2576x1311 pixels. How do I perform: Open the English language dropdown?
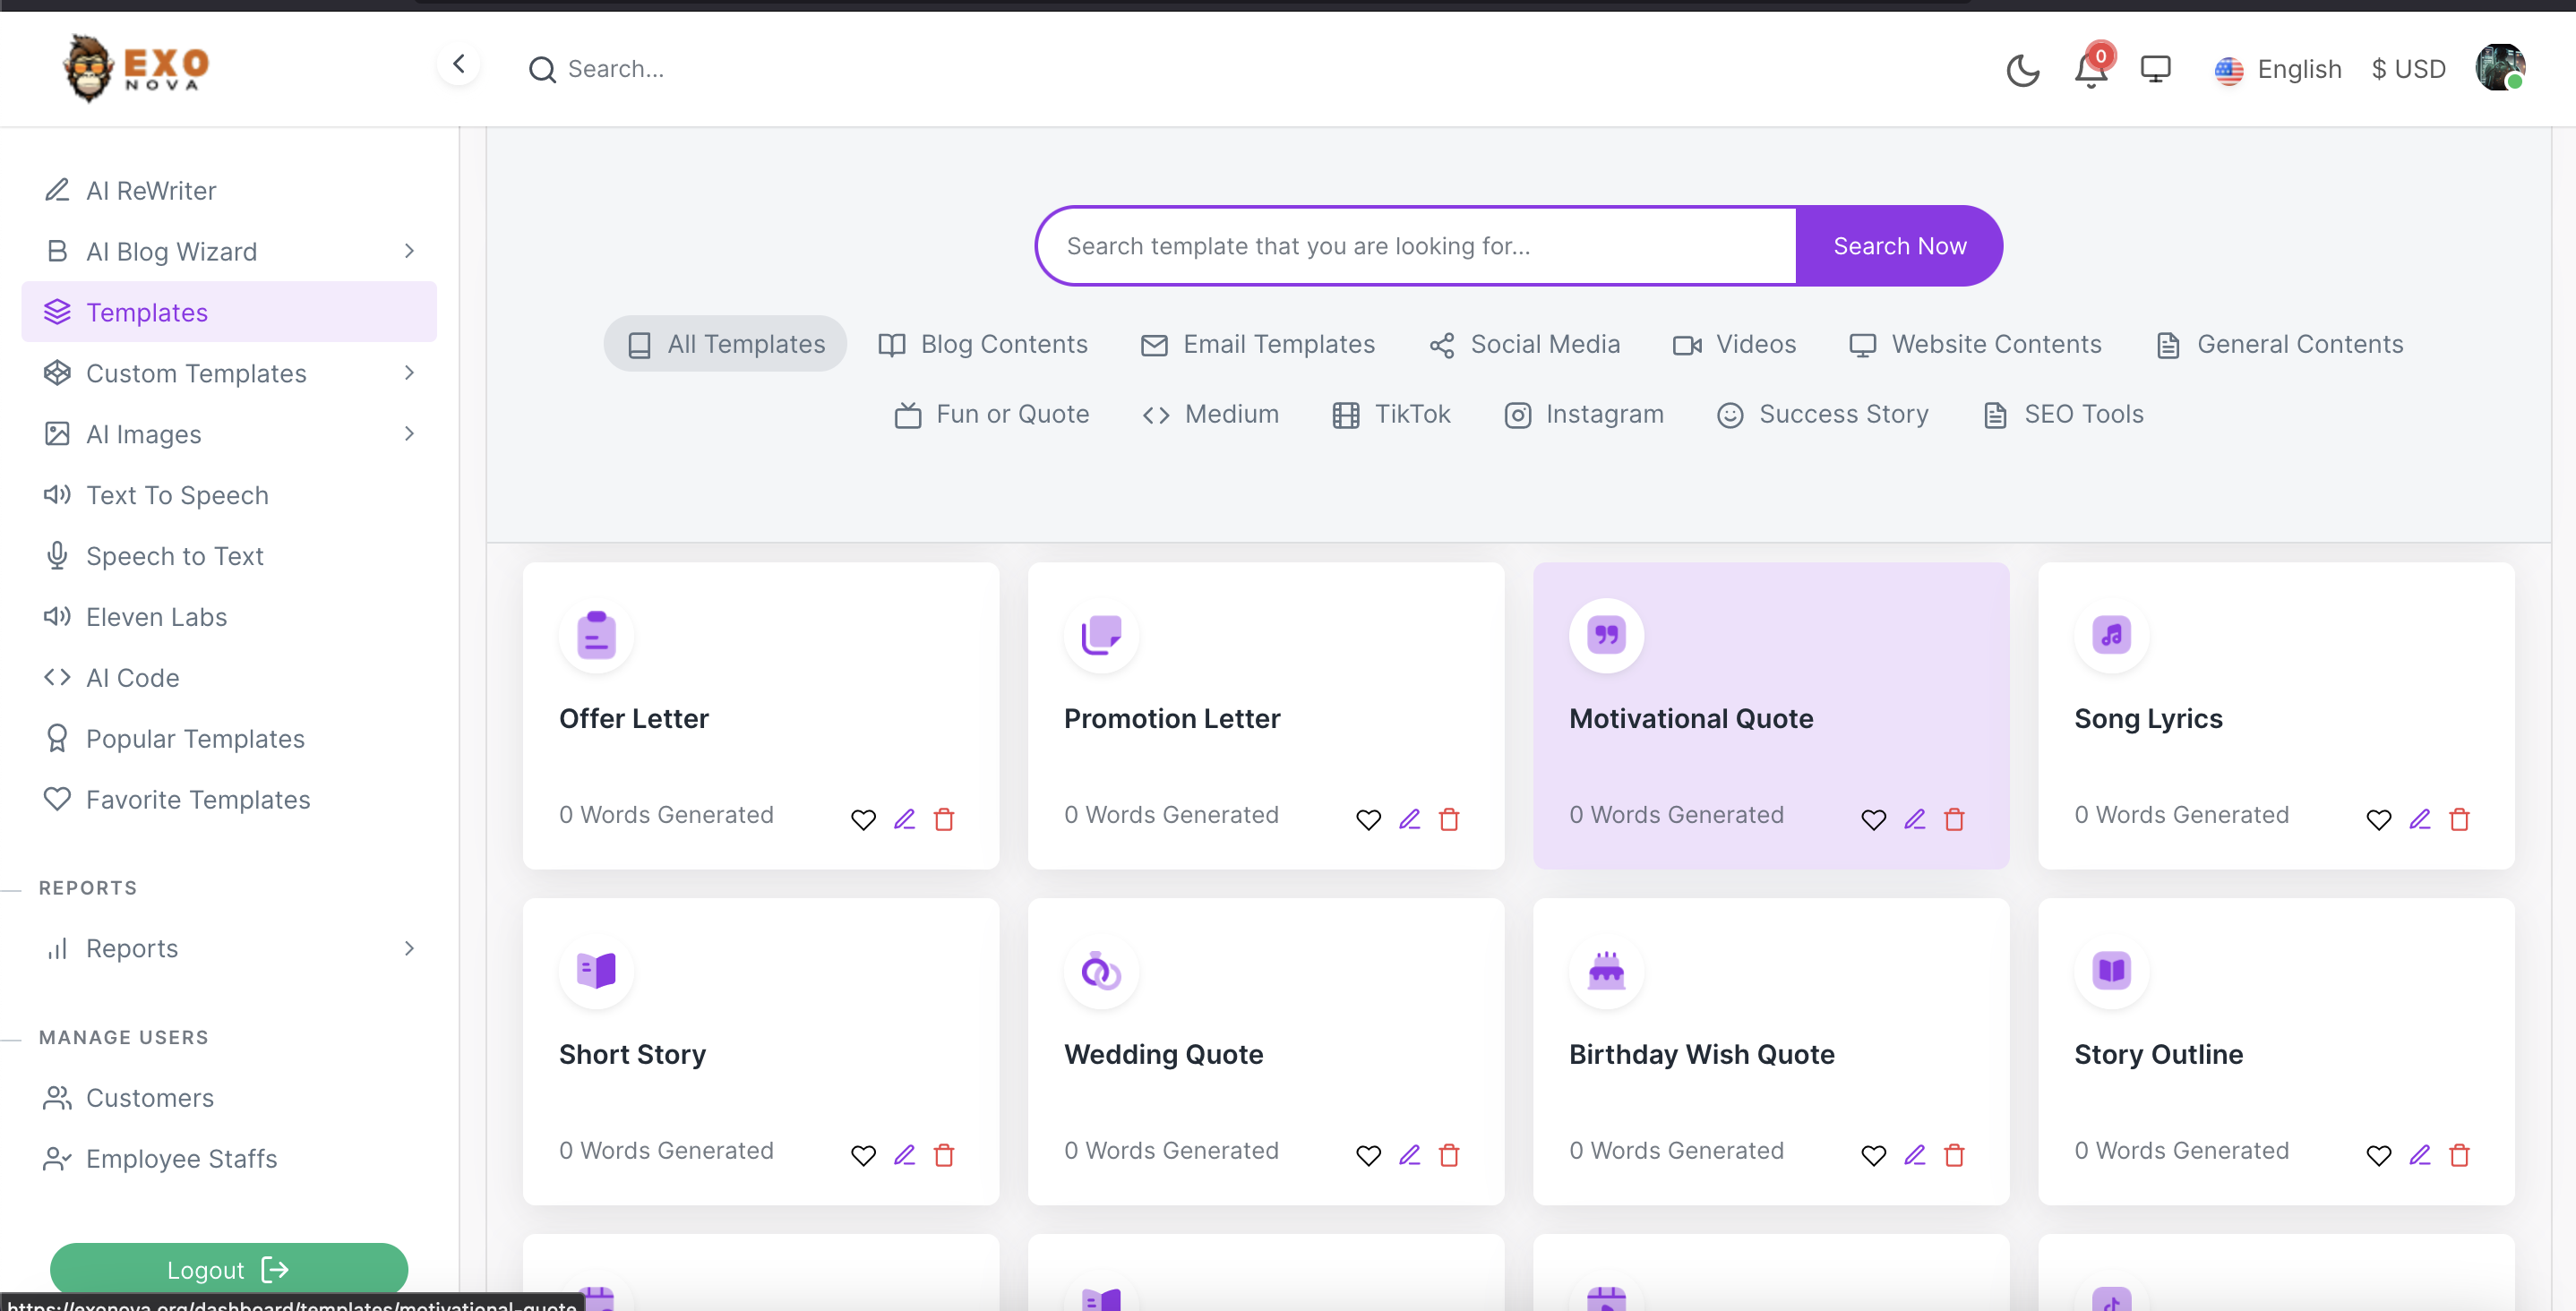2278,70
